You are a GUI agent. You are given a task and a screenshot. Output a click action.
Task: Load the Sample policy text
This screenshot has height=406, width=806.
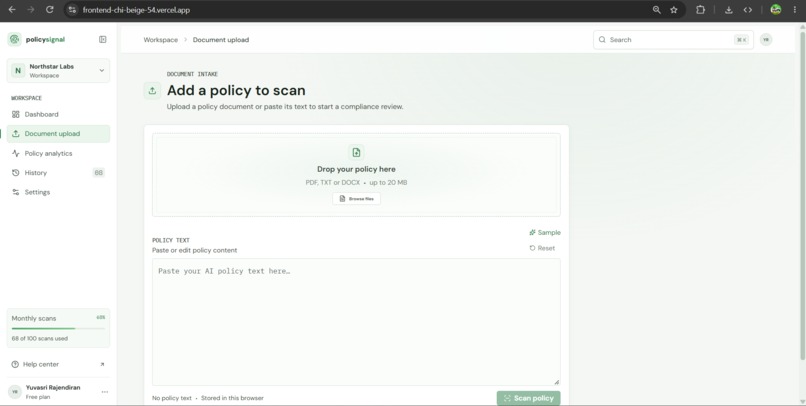pyautogui.click(x=545, y=232)
